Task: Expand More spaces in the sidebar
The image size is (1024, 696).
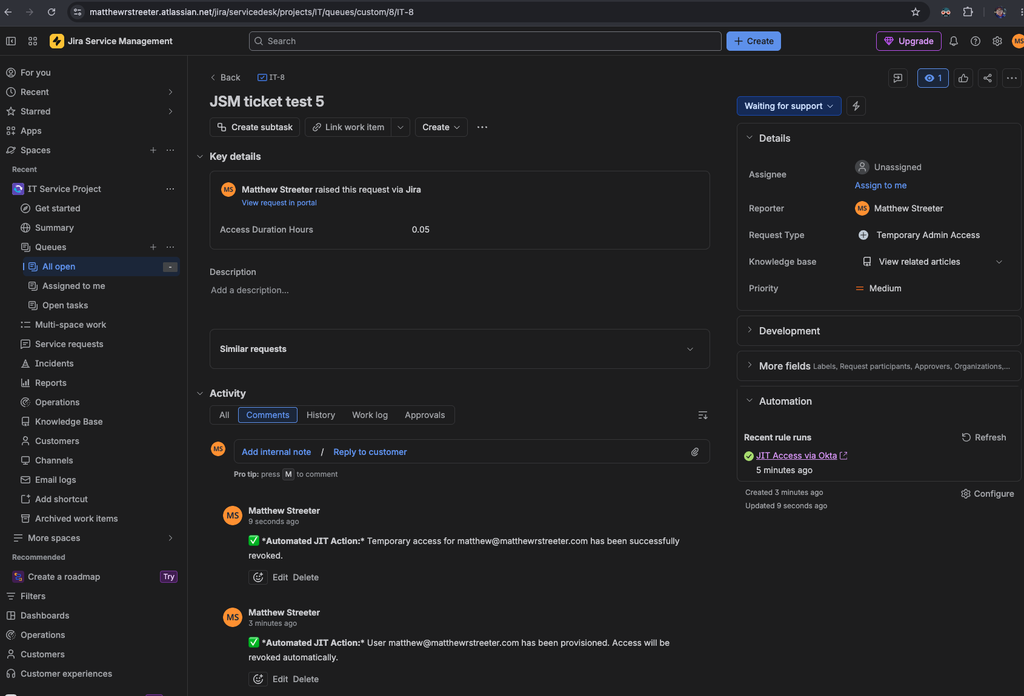Action: (x=170, y=538)
